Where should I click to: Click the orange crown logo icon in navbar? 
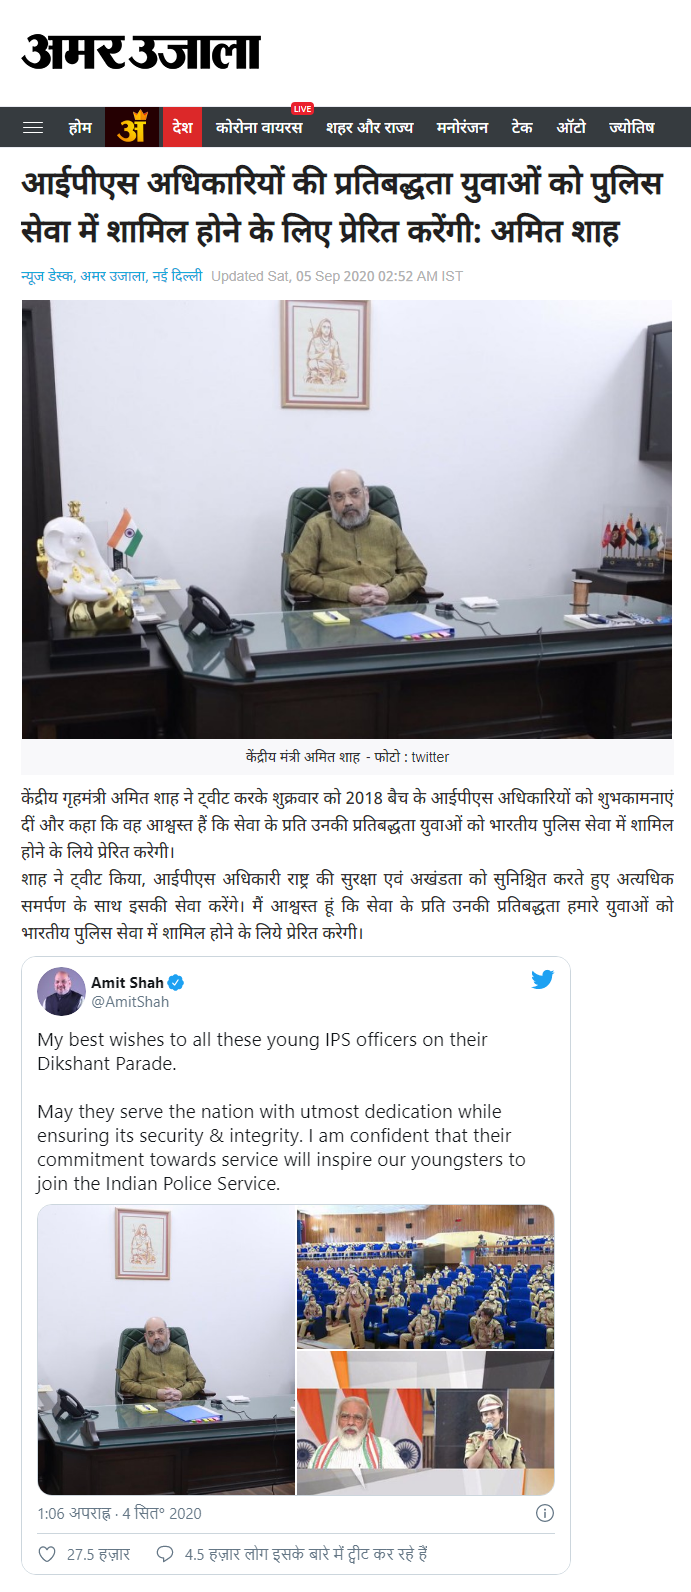(x=133, y=127)
